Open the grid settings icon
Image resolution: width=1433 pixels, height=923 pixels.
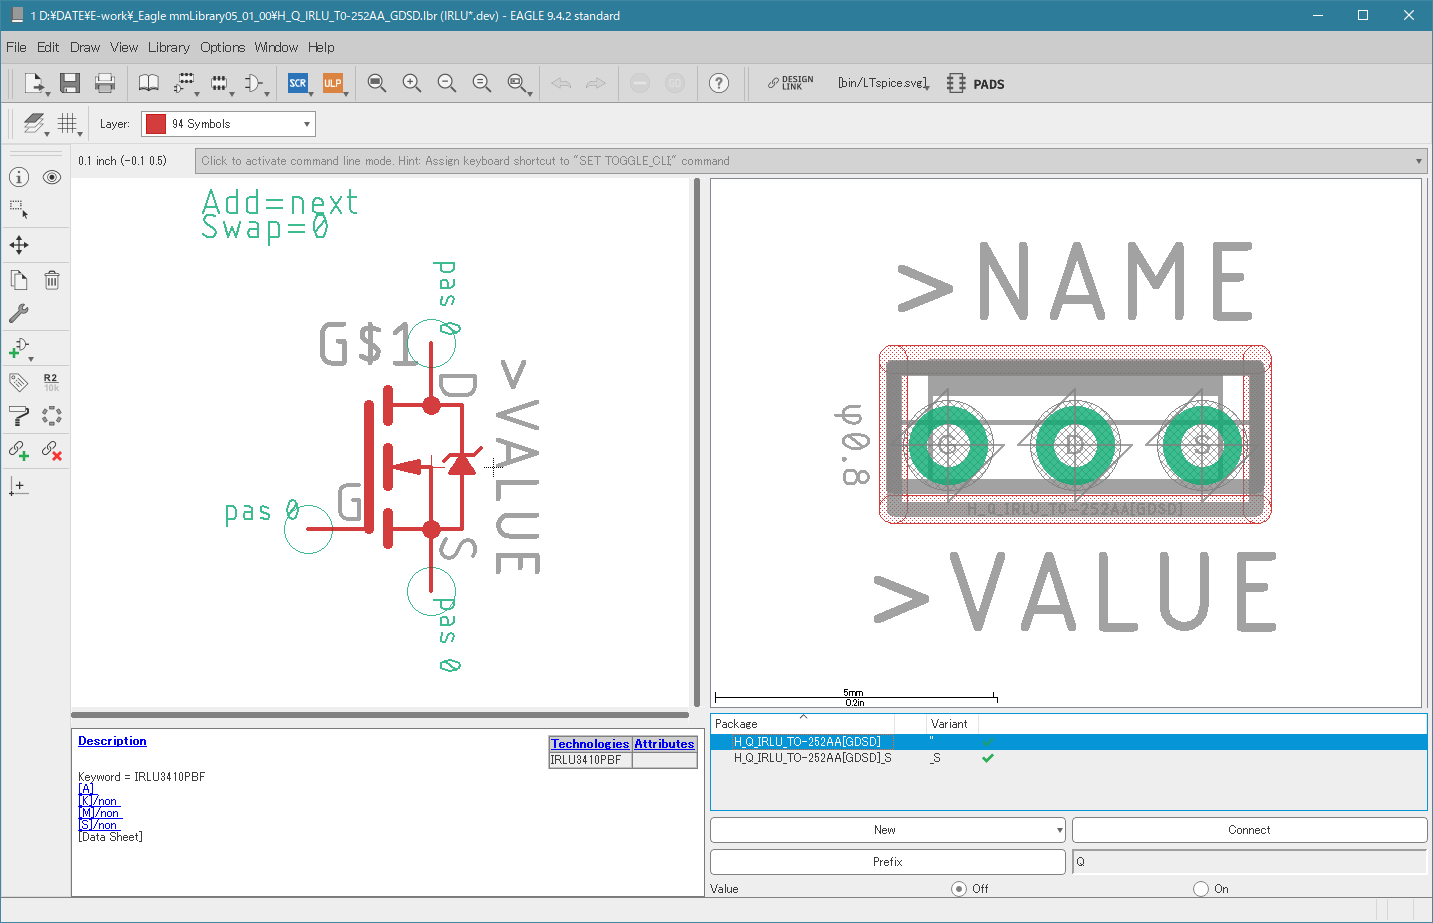pos(67,123)
